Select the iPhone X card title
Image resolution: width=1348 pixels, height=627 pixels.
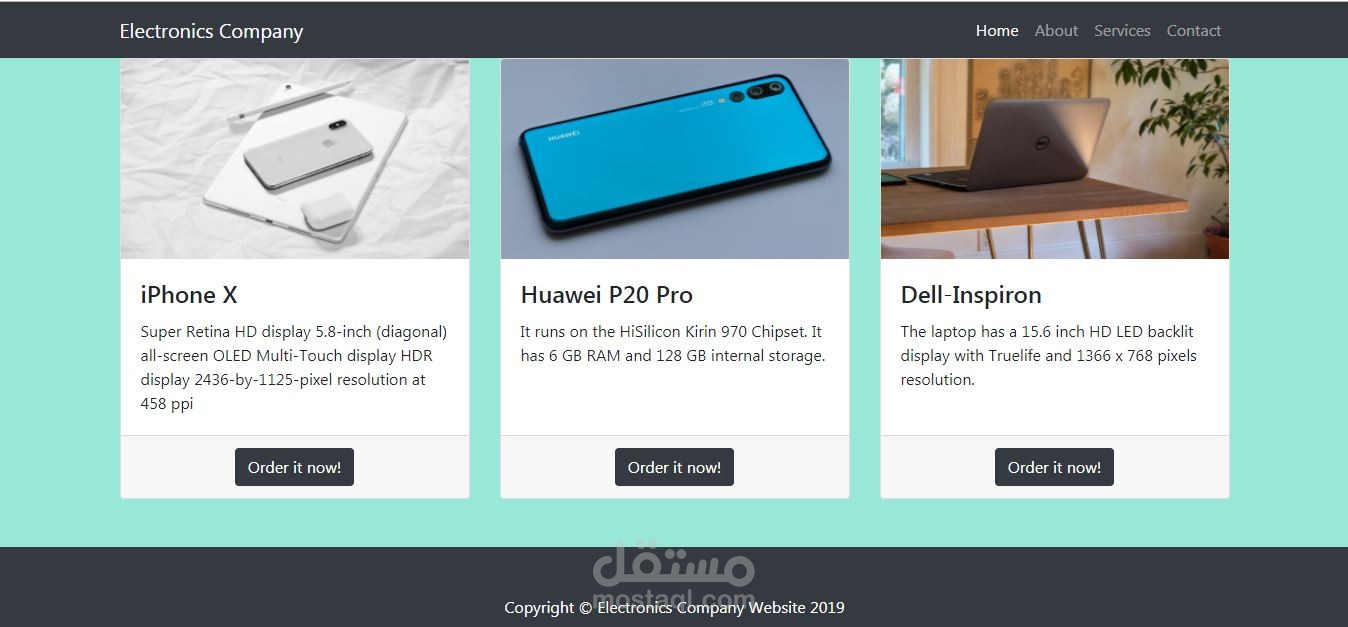click(x=189, y=295)
